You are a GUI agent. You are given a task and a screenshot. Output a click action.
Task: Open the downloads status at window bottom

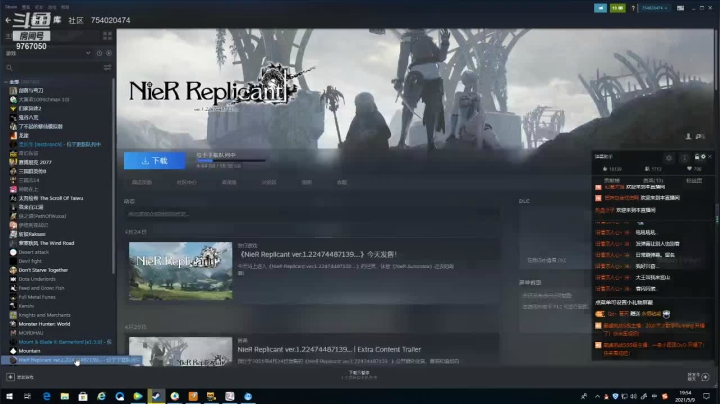pyautogui.click(x=359, y=375)
